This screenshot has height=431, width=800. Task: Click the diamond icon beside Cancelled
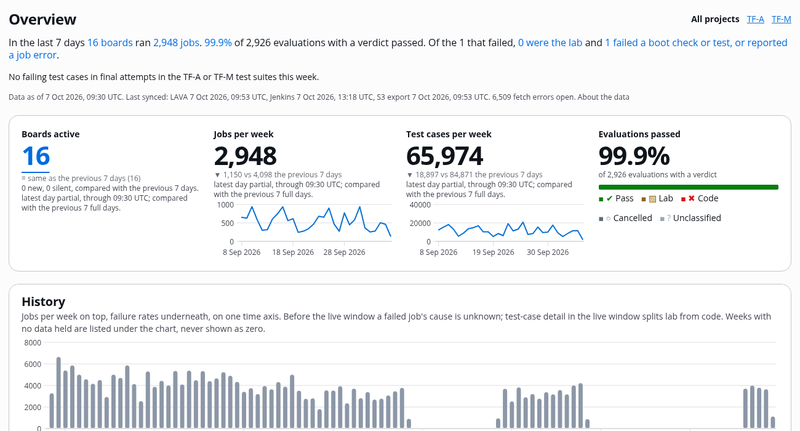tap(608, 219)
